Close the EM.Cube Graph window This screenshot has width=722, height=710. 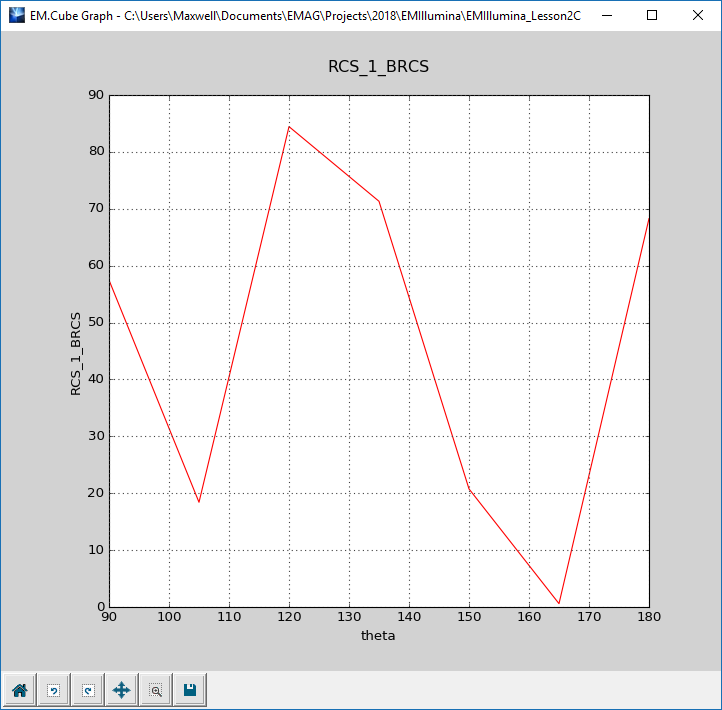click(697, 16)
